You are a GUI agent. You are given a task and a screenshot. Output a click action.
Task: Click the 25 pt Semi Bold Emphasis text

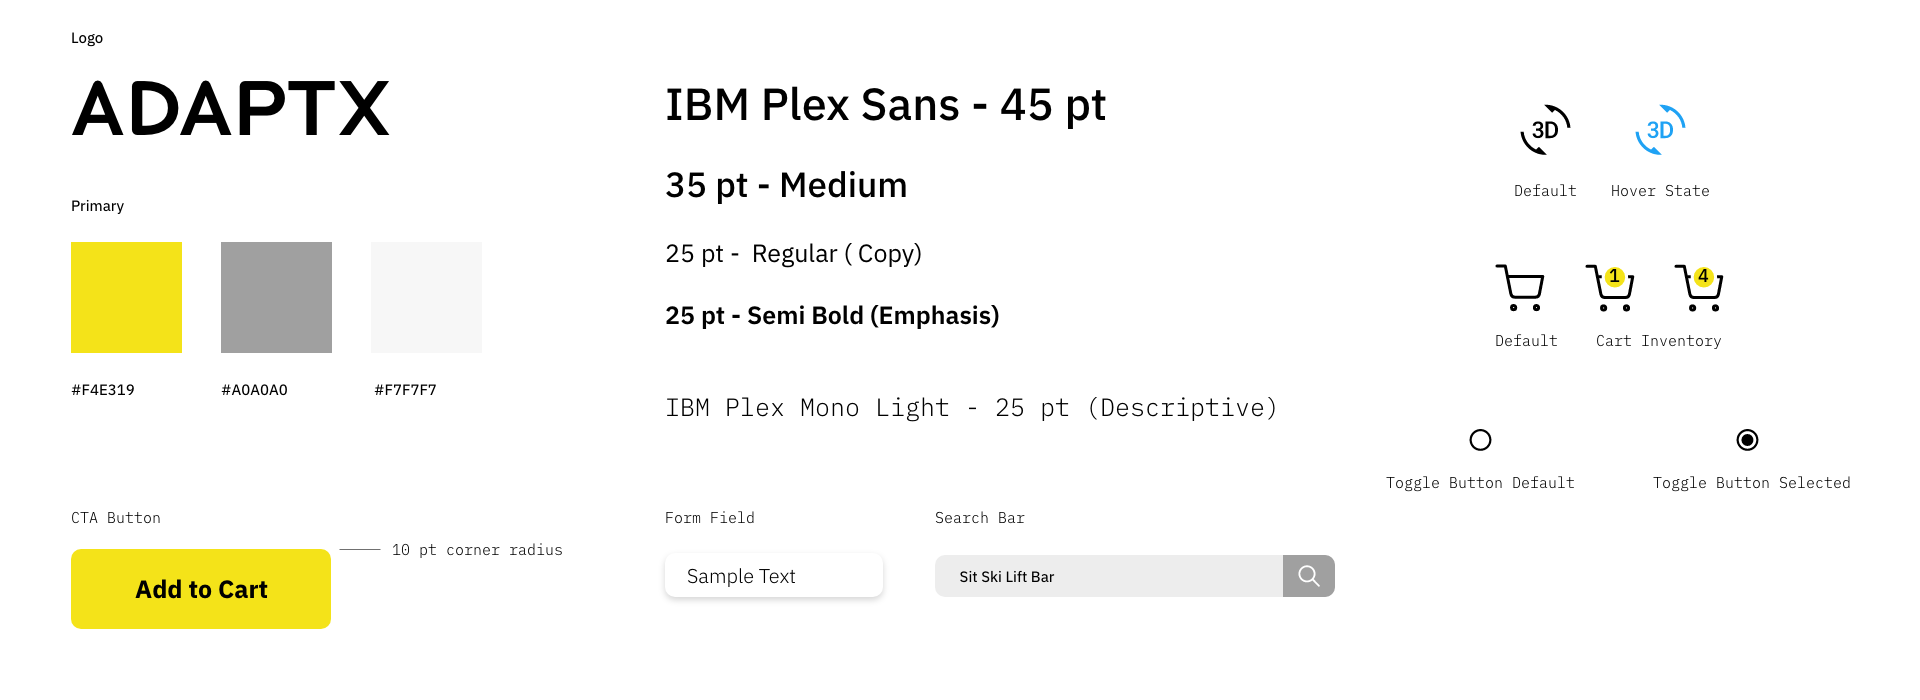tap(832, 316)
